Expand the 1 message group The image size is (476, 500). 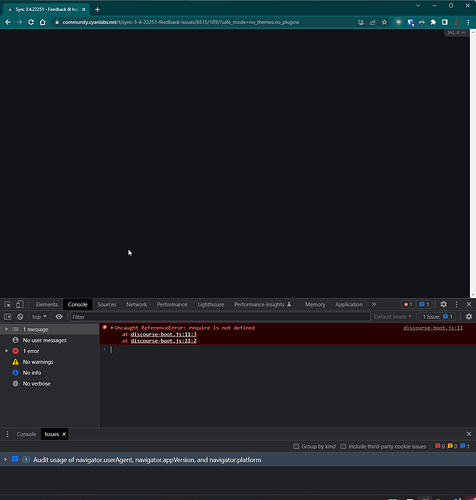[x=6, y=329]
